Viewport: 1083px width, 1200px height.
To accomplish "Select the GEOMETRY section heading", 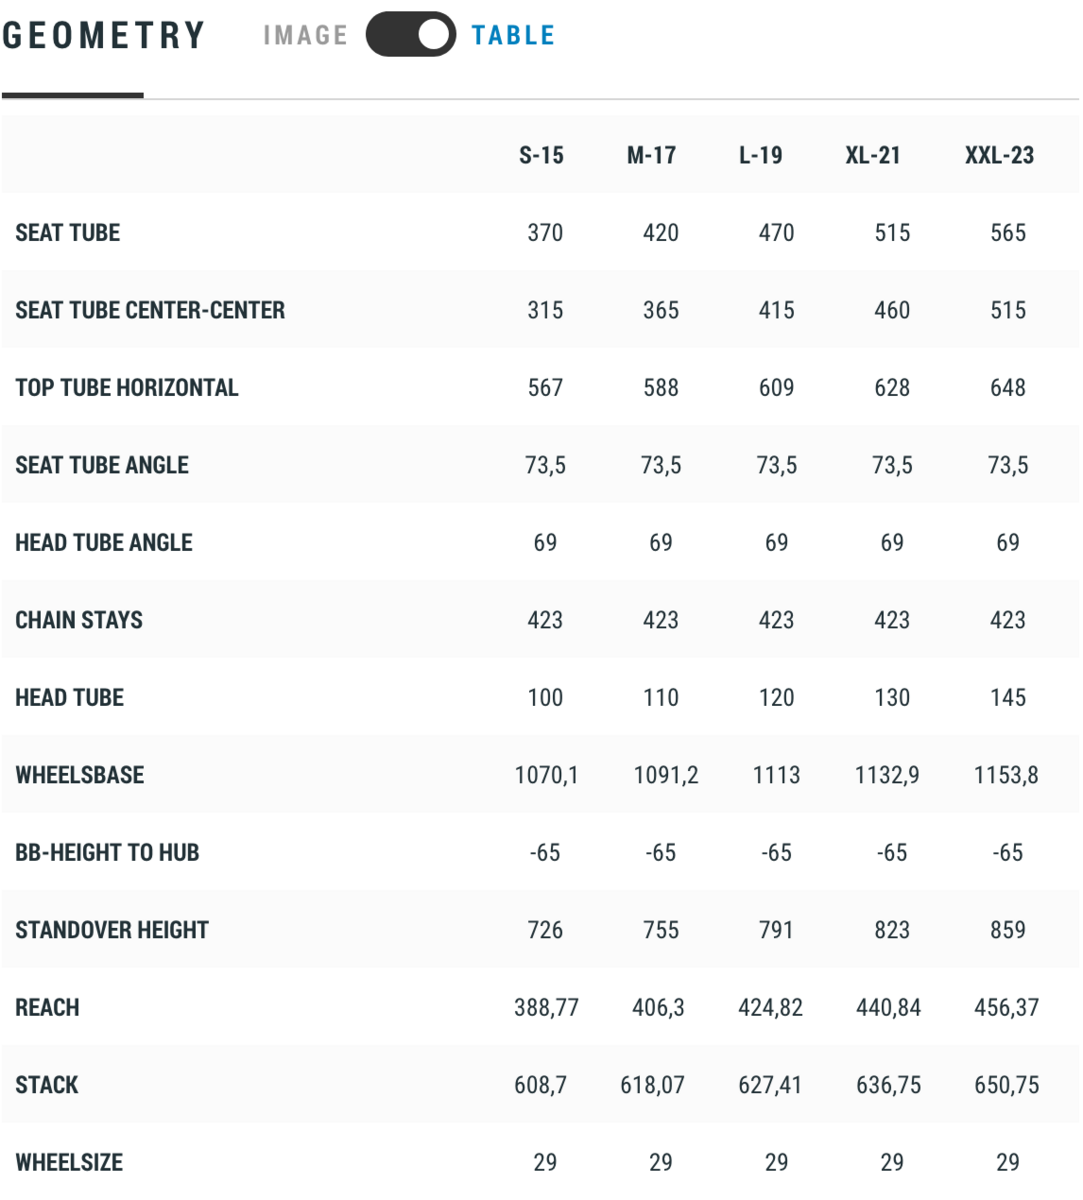I will 104,36.
